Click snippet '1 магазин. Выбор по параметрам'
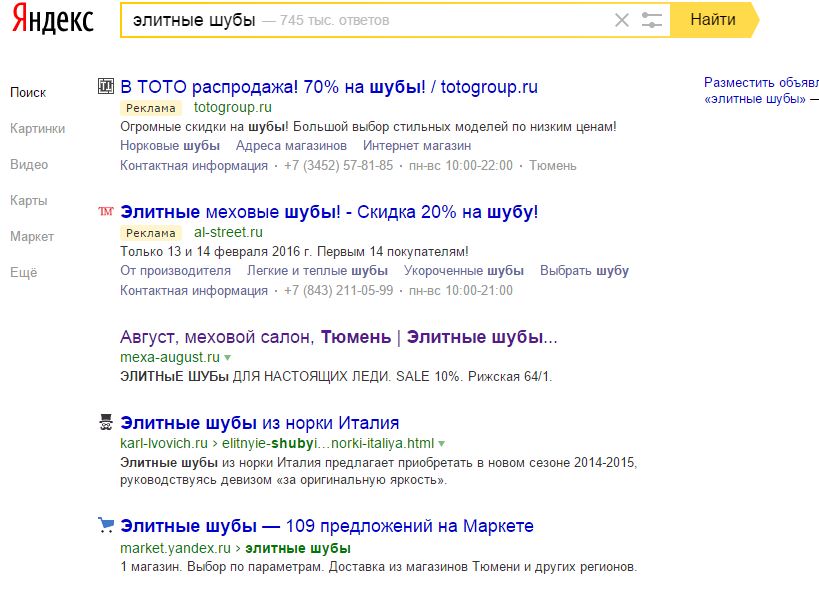 coord(222,567)
